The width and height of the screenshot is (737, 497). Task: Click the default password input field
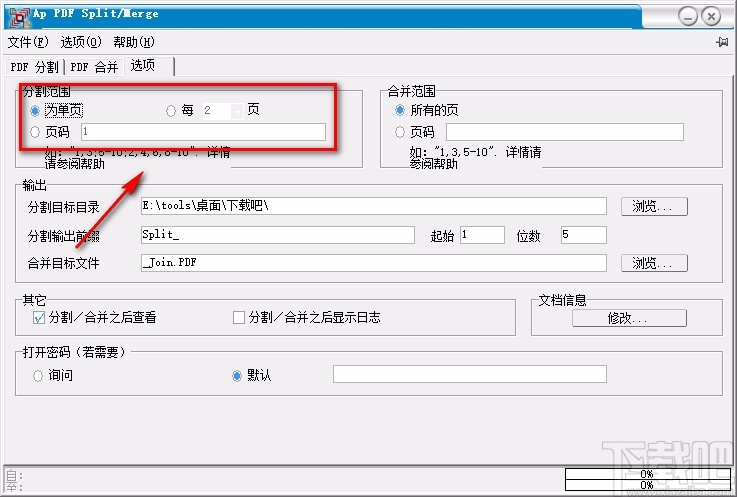pyautogui.click(x=470, y=374)
